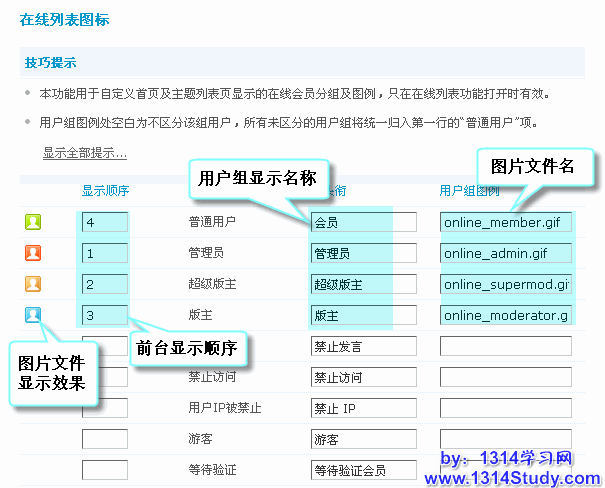The width and height of the screenshot is (605, 488).
Task: Click the 禁止 IP title input
Action: pyautogui.click(x=363, y=408)
